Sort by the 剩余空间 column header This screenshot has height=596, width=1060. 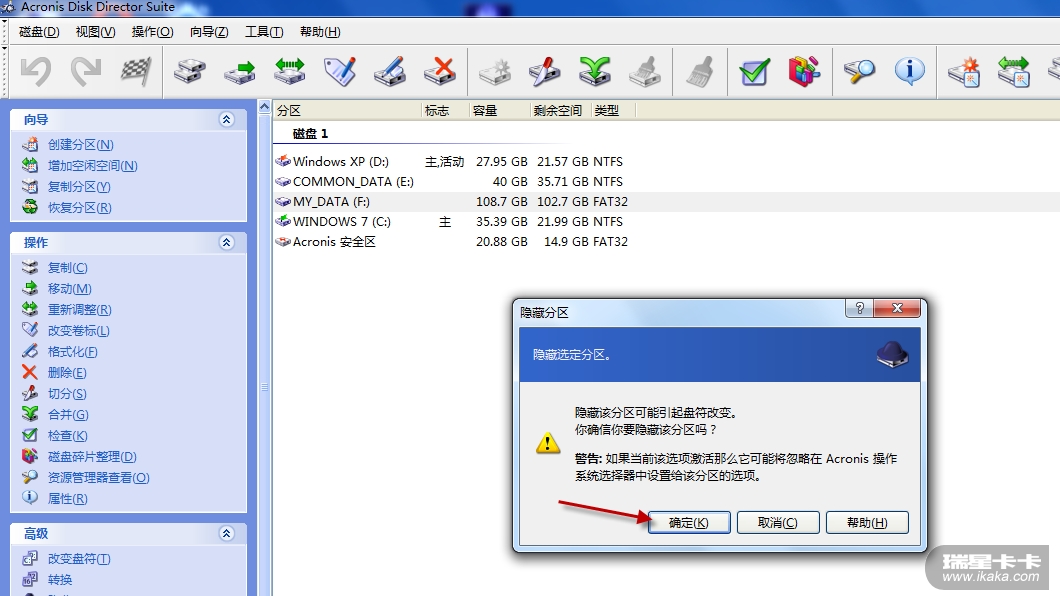tap(560, 110)
